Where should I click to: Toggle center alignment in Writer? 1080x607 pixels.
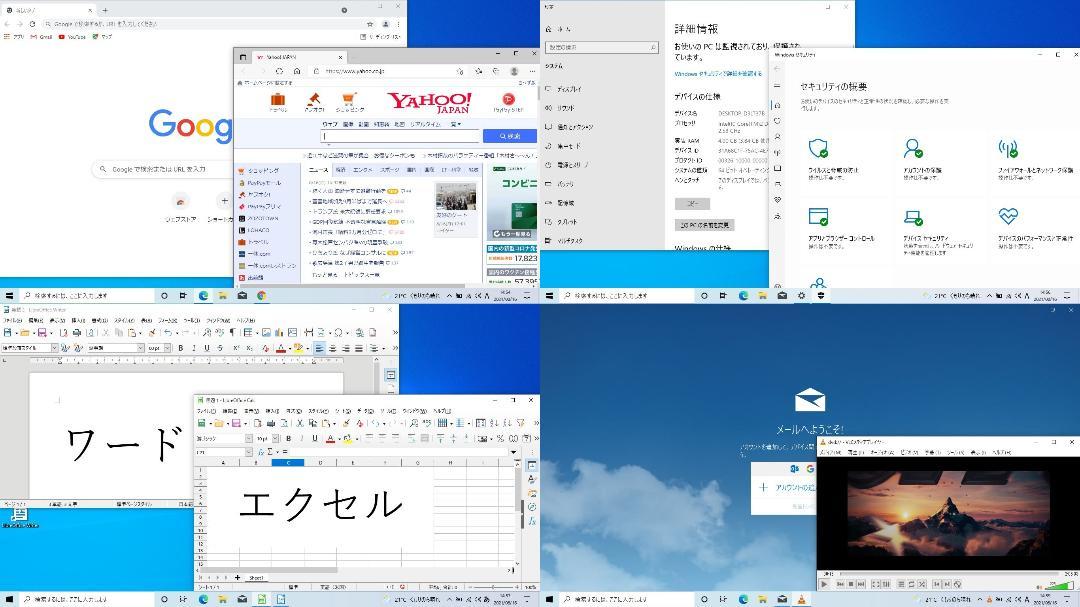click(x=332, y=349)
